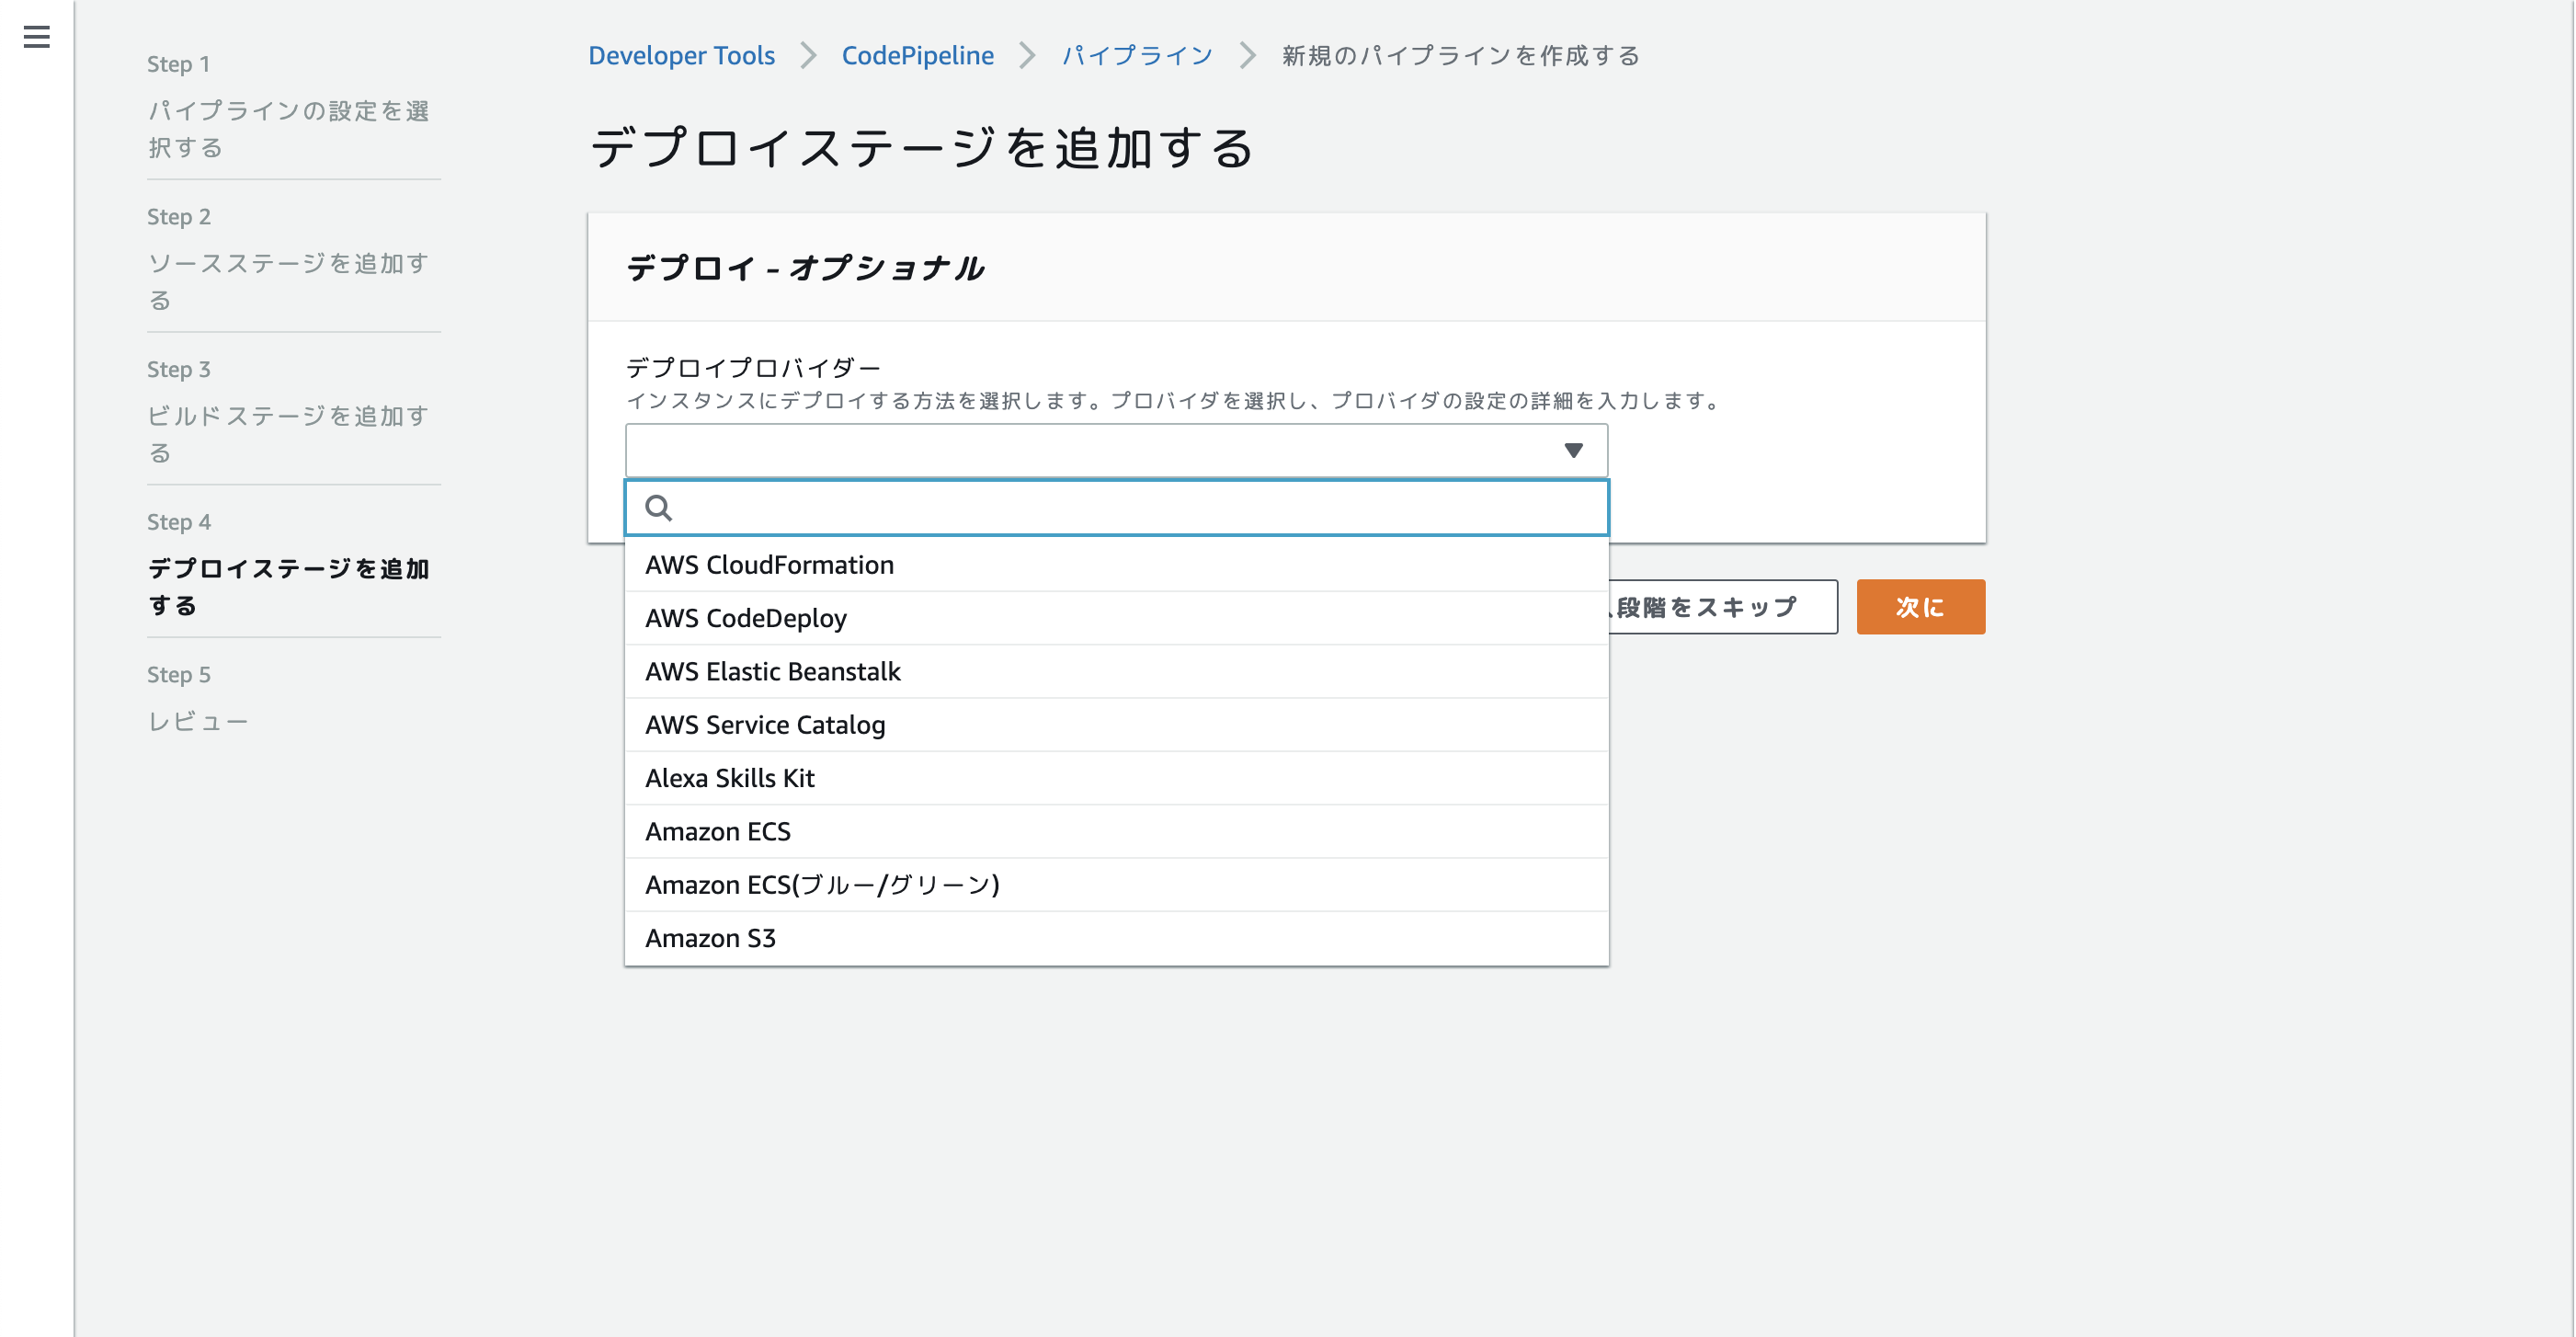
Task: Open Developer Tools breadcrumb link
Action: tap(681, 56)
